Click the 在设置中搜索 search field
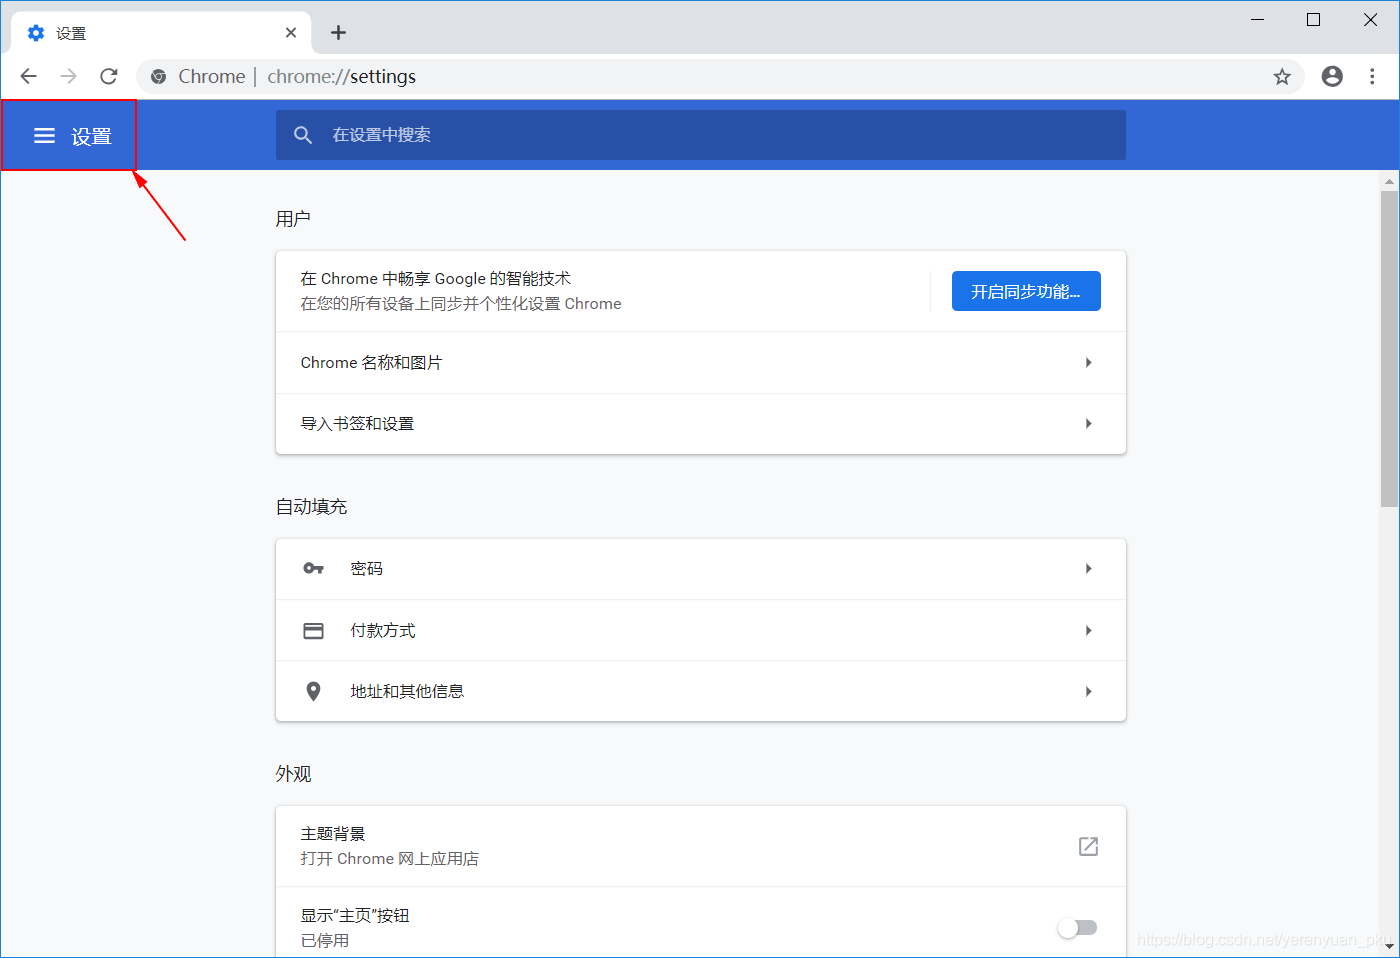 tap(701, 135)
